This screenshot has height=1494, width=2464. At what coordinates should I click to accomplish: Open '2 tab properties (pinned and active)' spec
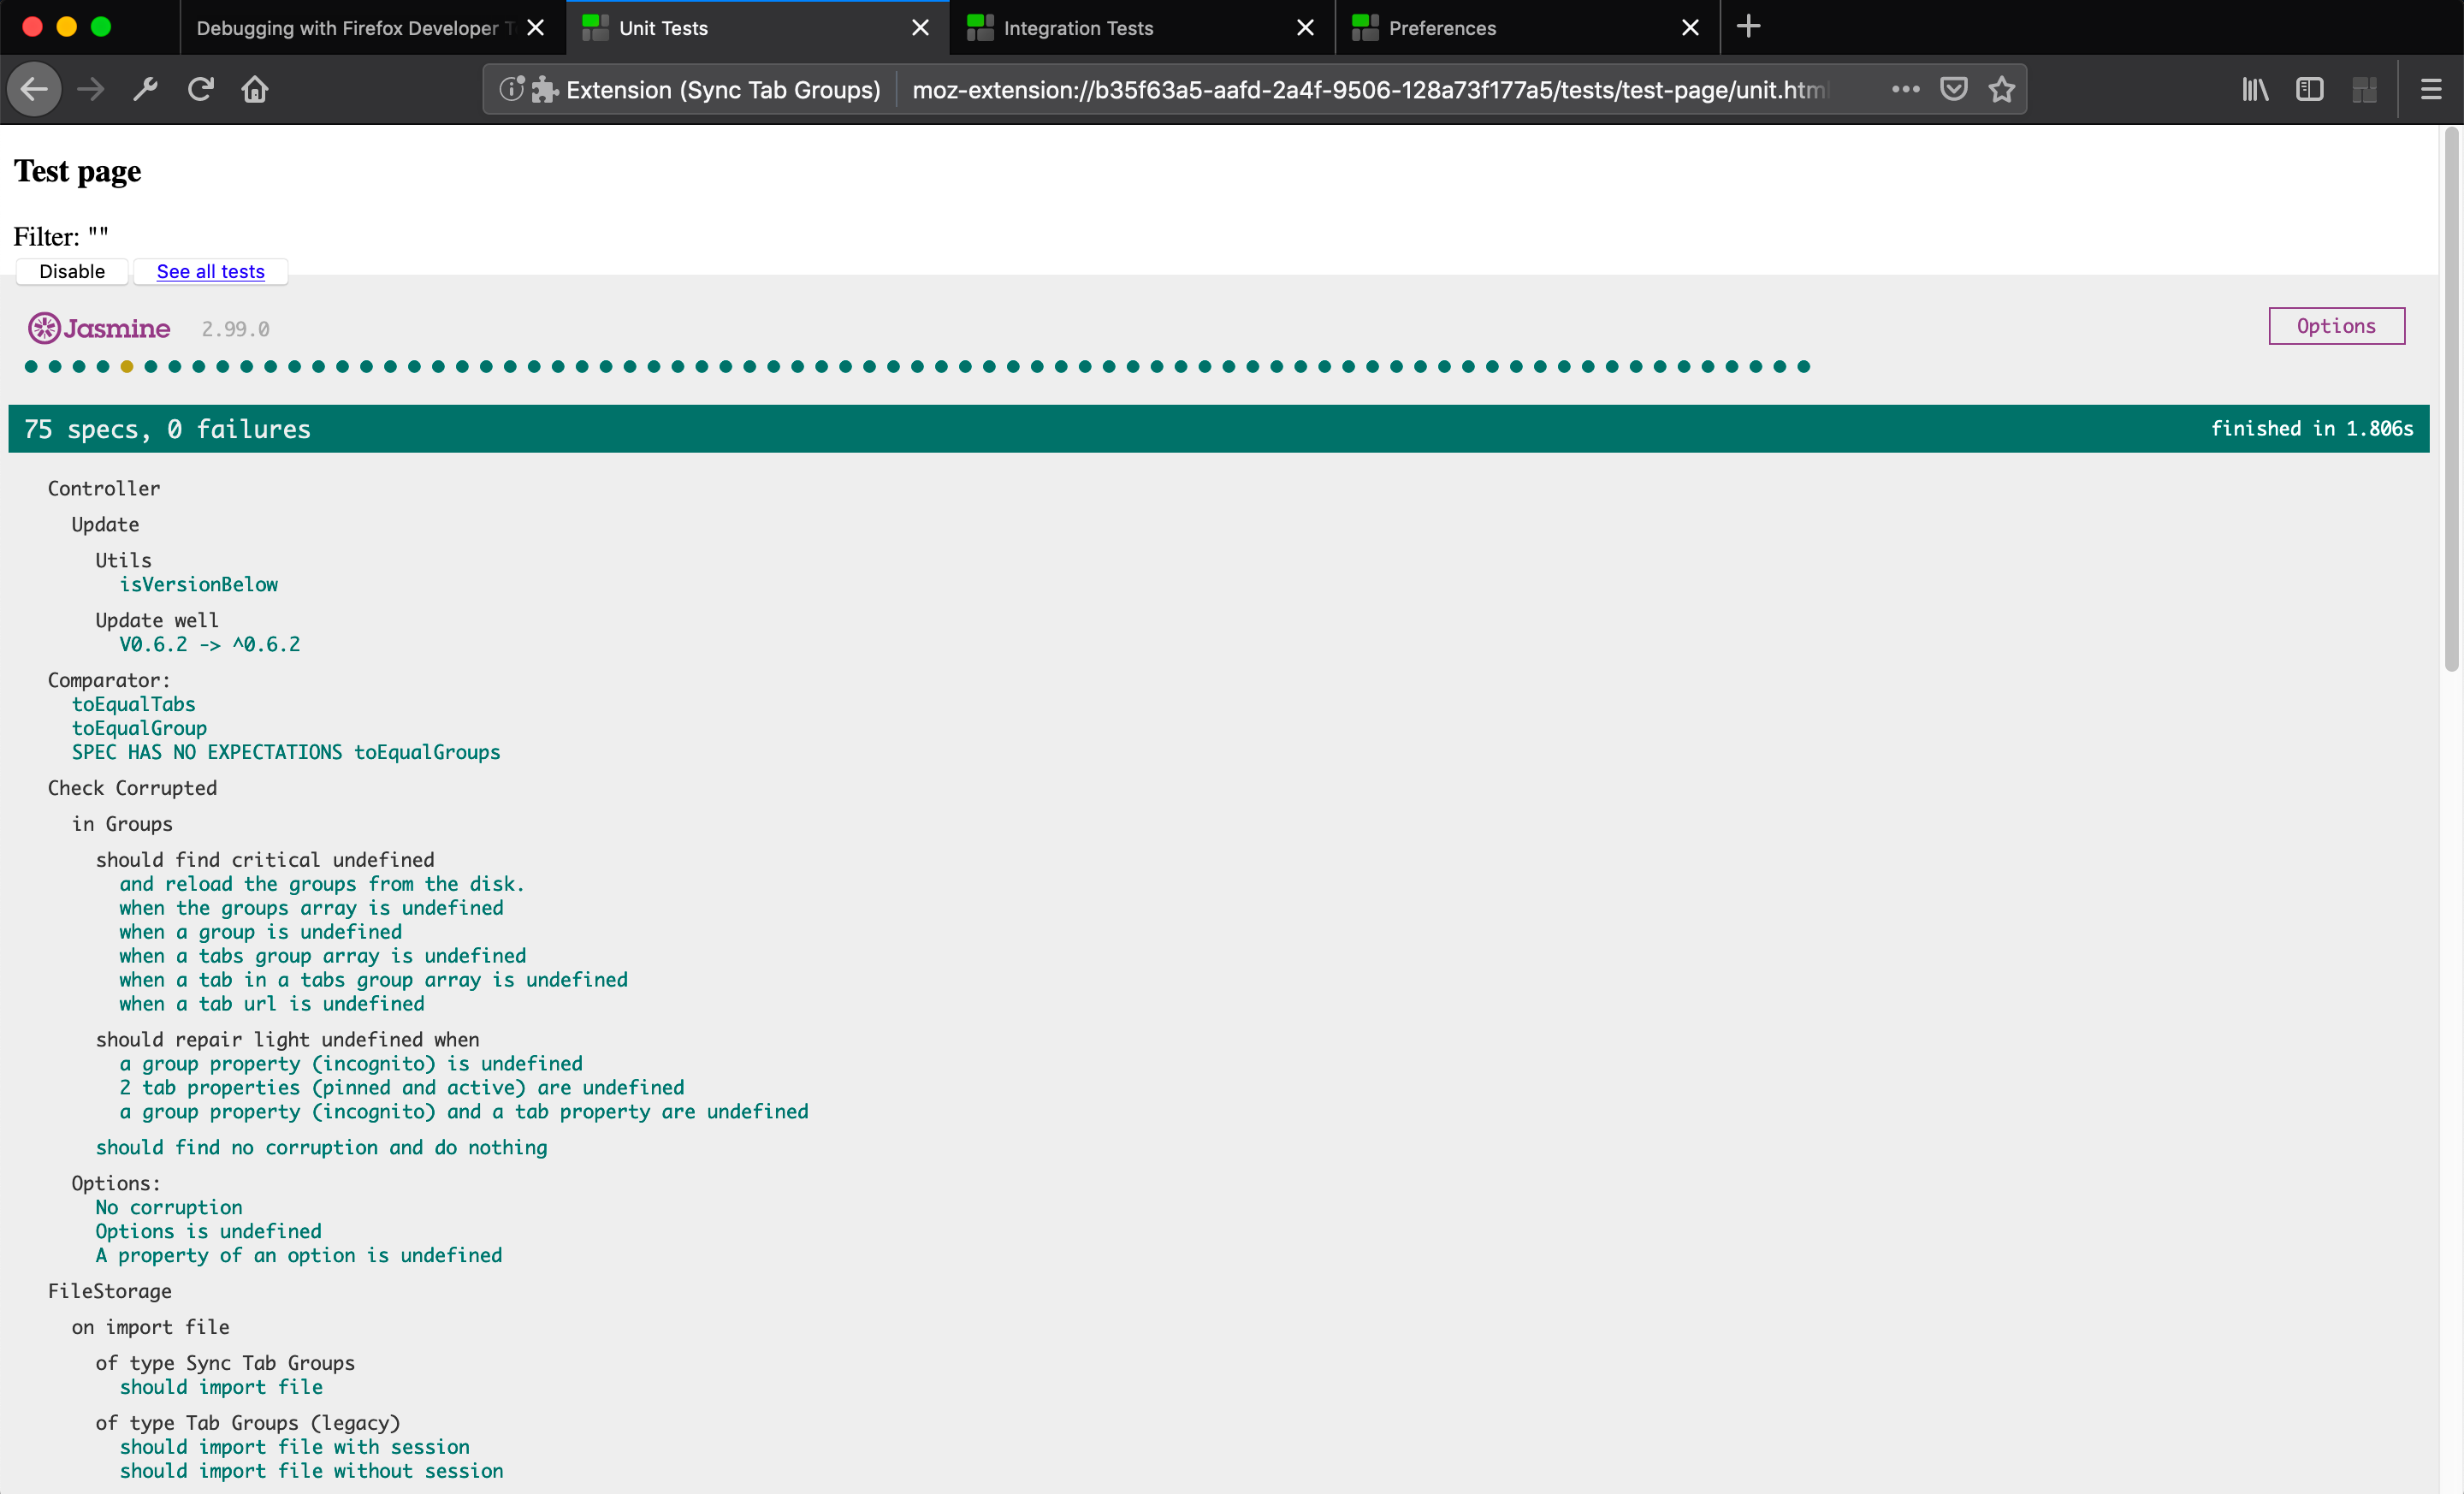tap(402, 1089)
